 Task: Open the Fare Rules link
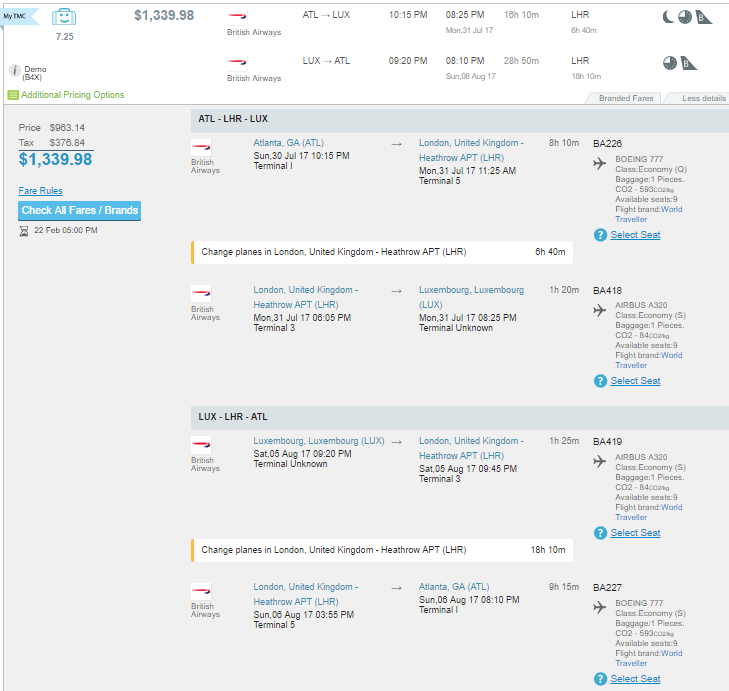tap(40, 191)
